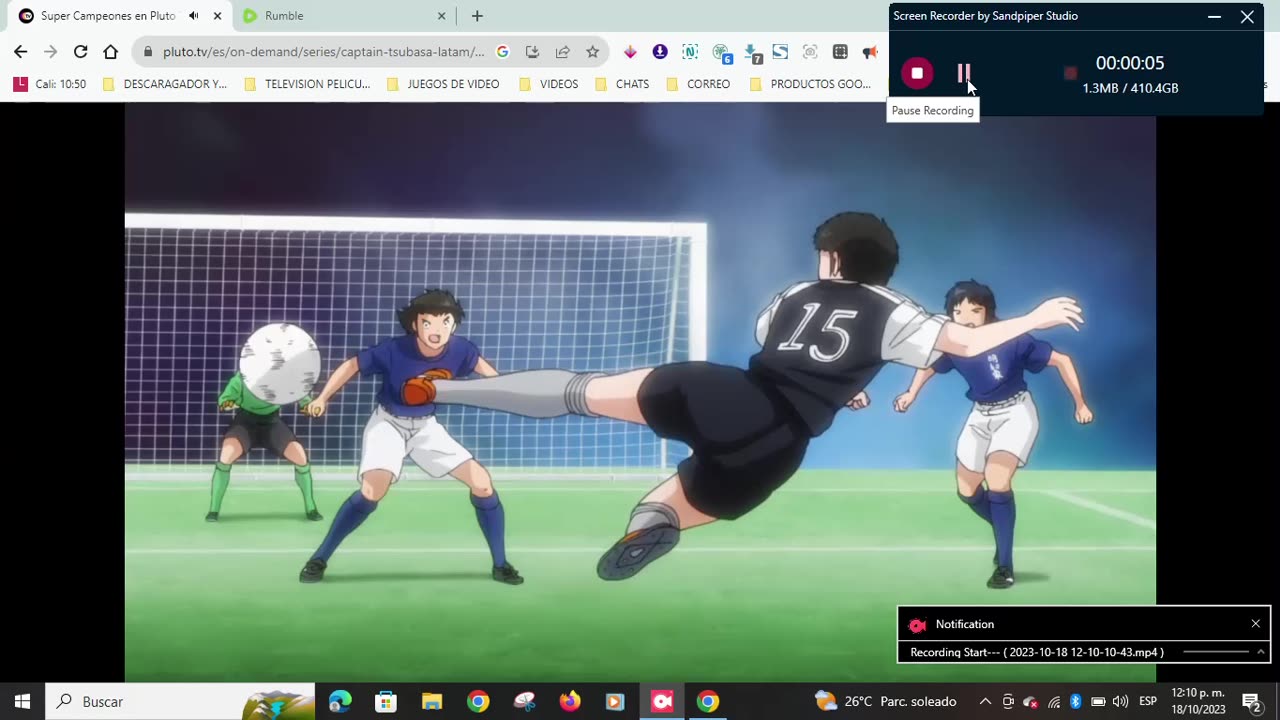Check battery status tray icon
This screenshot has width=1280, height=720.
[1098, 701]
